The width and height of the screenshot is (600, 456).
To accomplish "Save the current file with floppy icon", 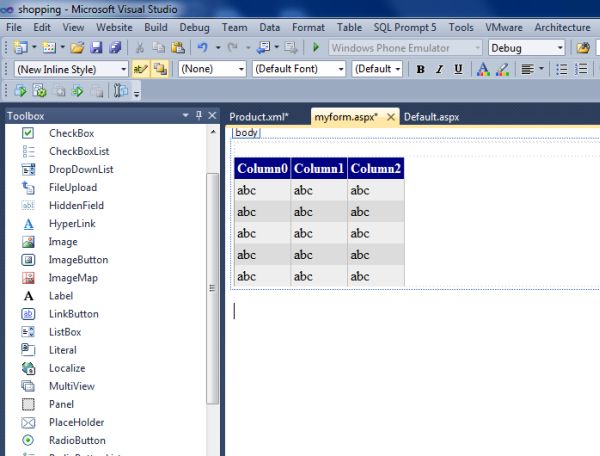I will click(96, 48).
